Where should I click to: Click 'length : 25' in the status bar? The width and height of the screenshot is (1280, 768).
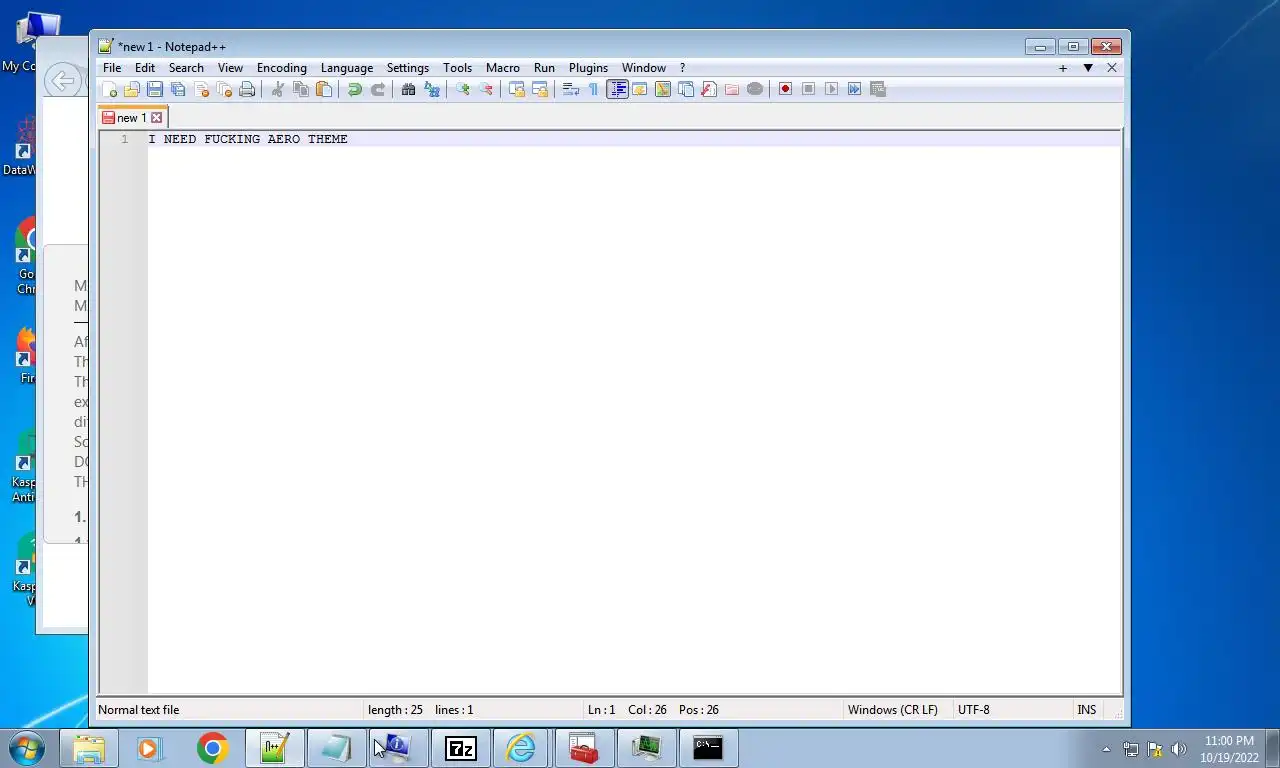[x=395, y=710]
